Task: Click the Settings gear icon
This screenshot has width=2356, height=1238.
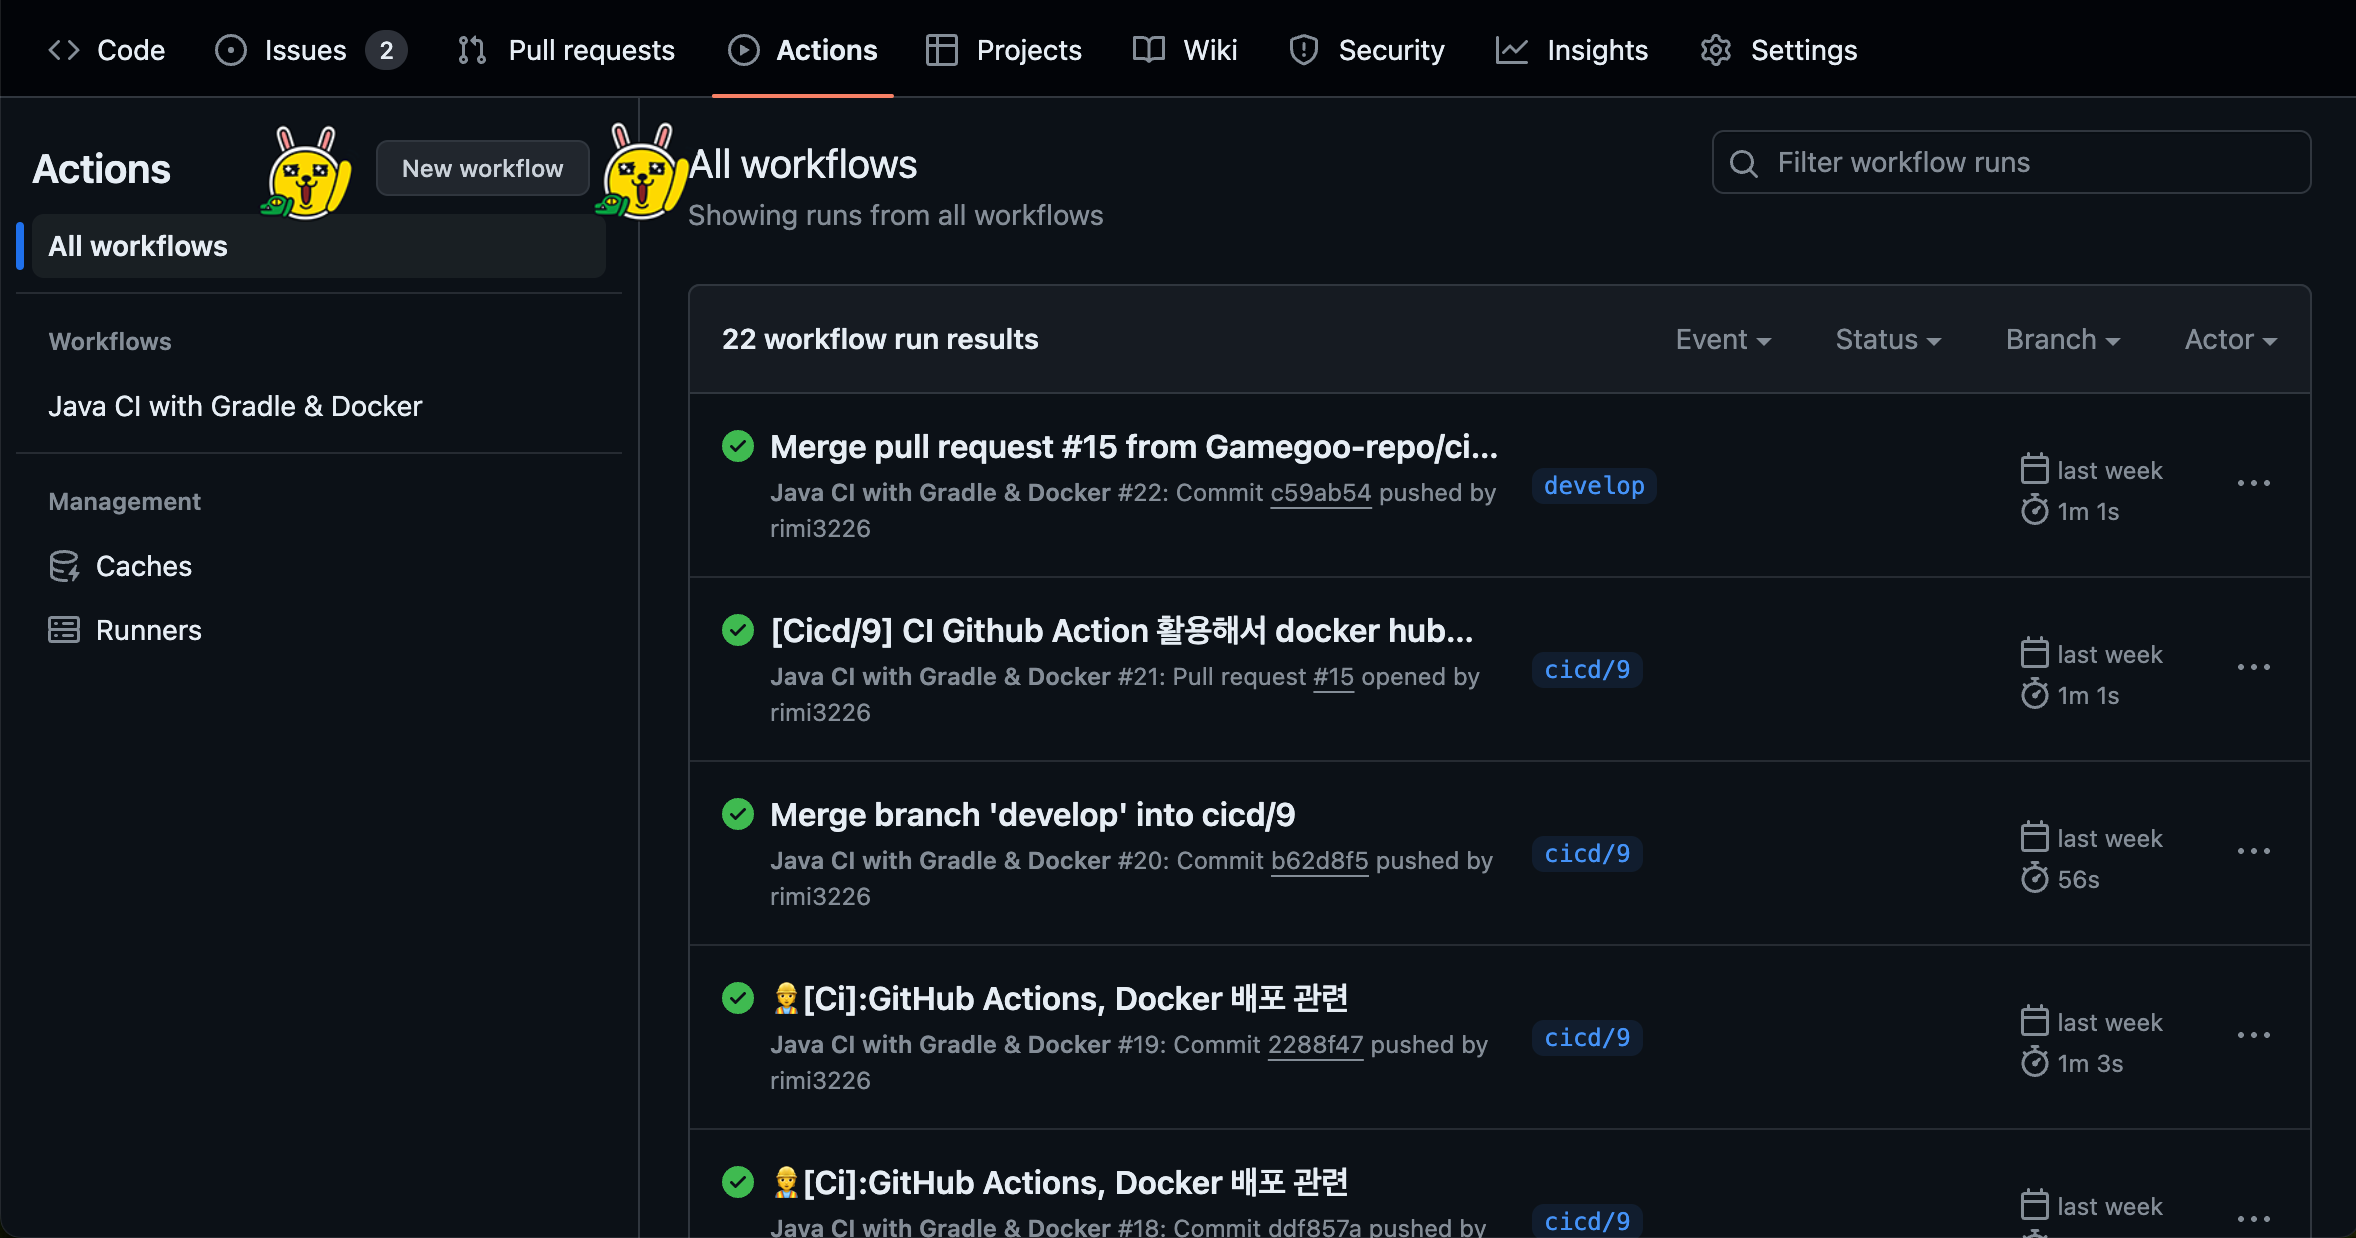Action: coord(1716,50)
